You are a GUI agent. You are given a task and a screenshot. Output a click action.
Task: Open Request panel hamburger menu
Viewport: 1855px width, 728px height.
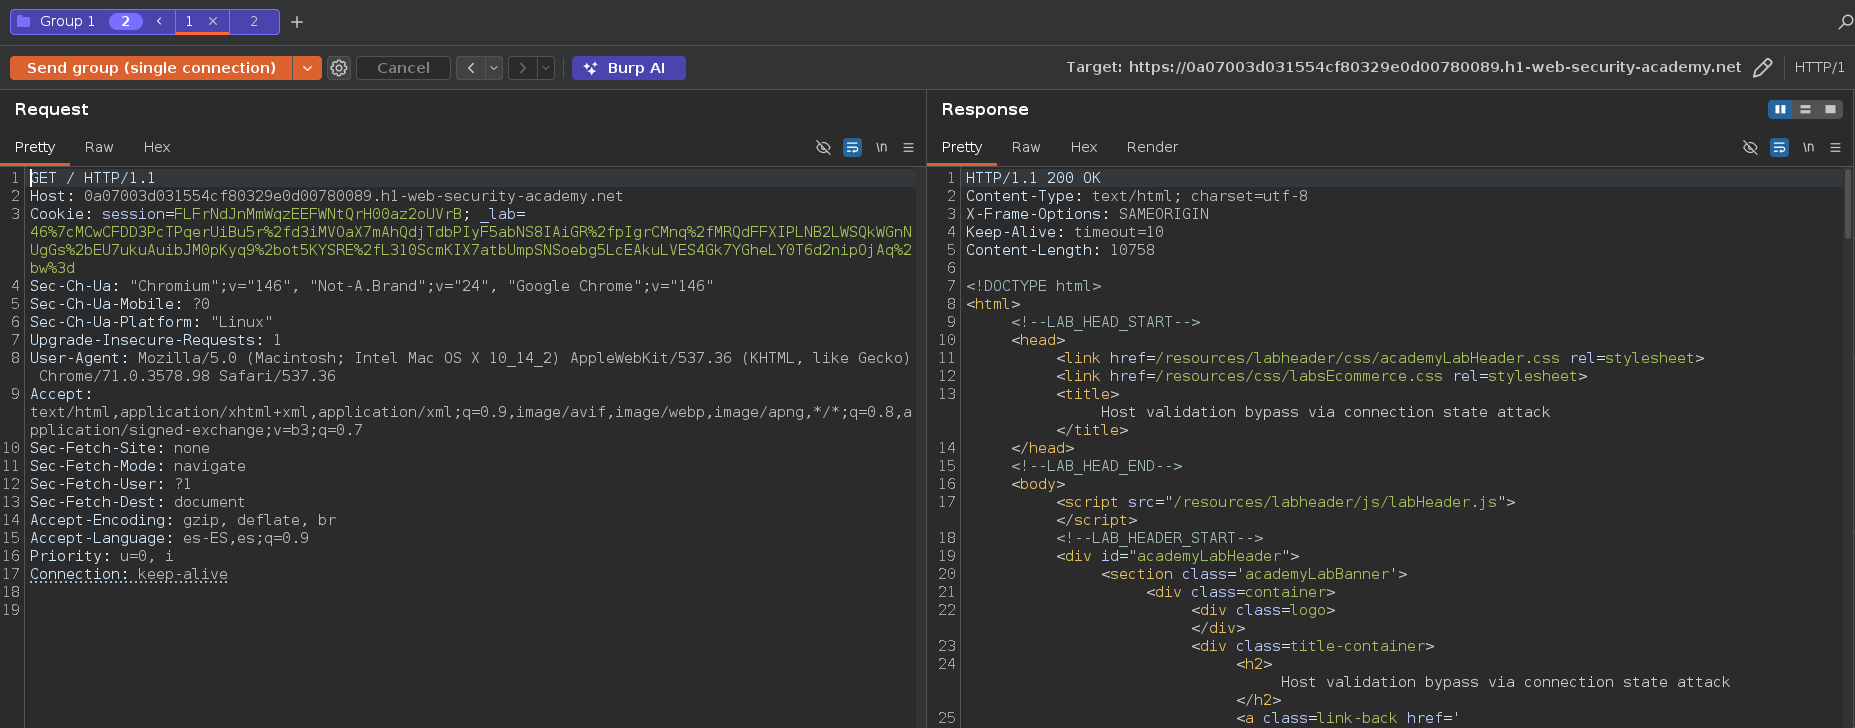[908, 147]
